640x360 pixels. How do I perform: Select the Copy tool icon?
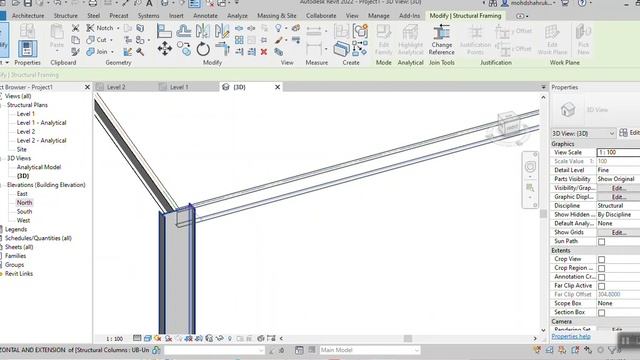(x=184, y=49)
